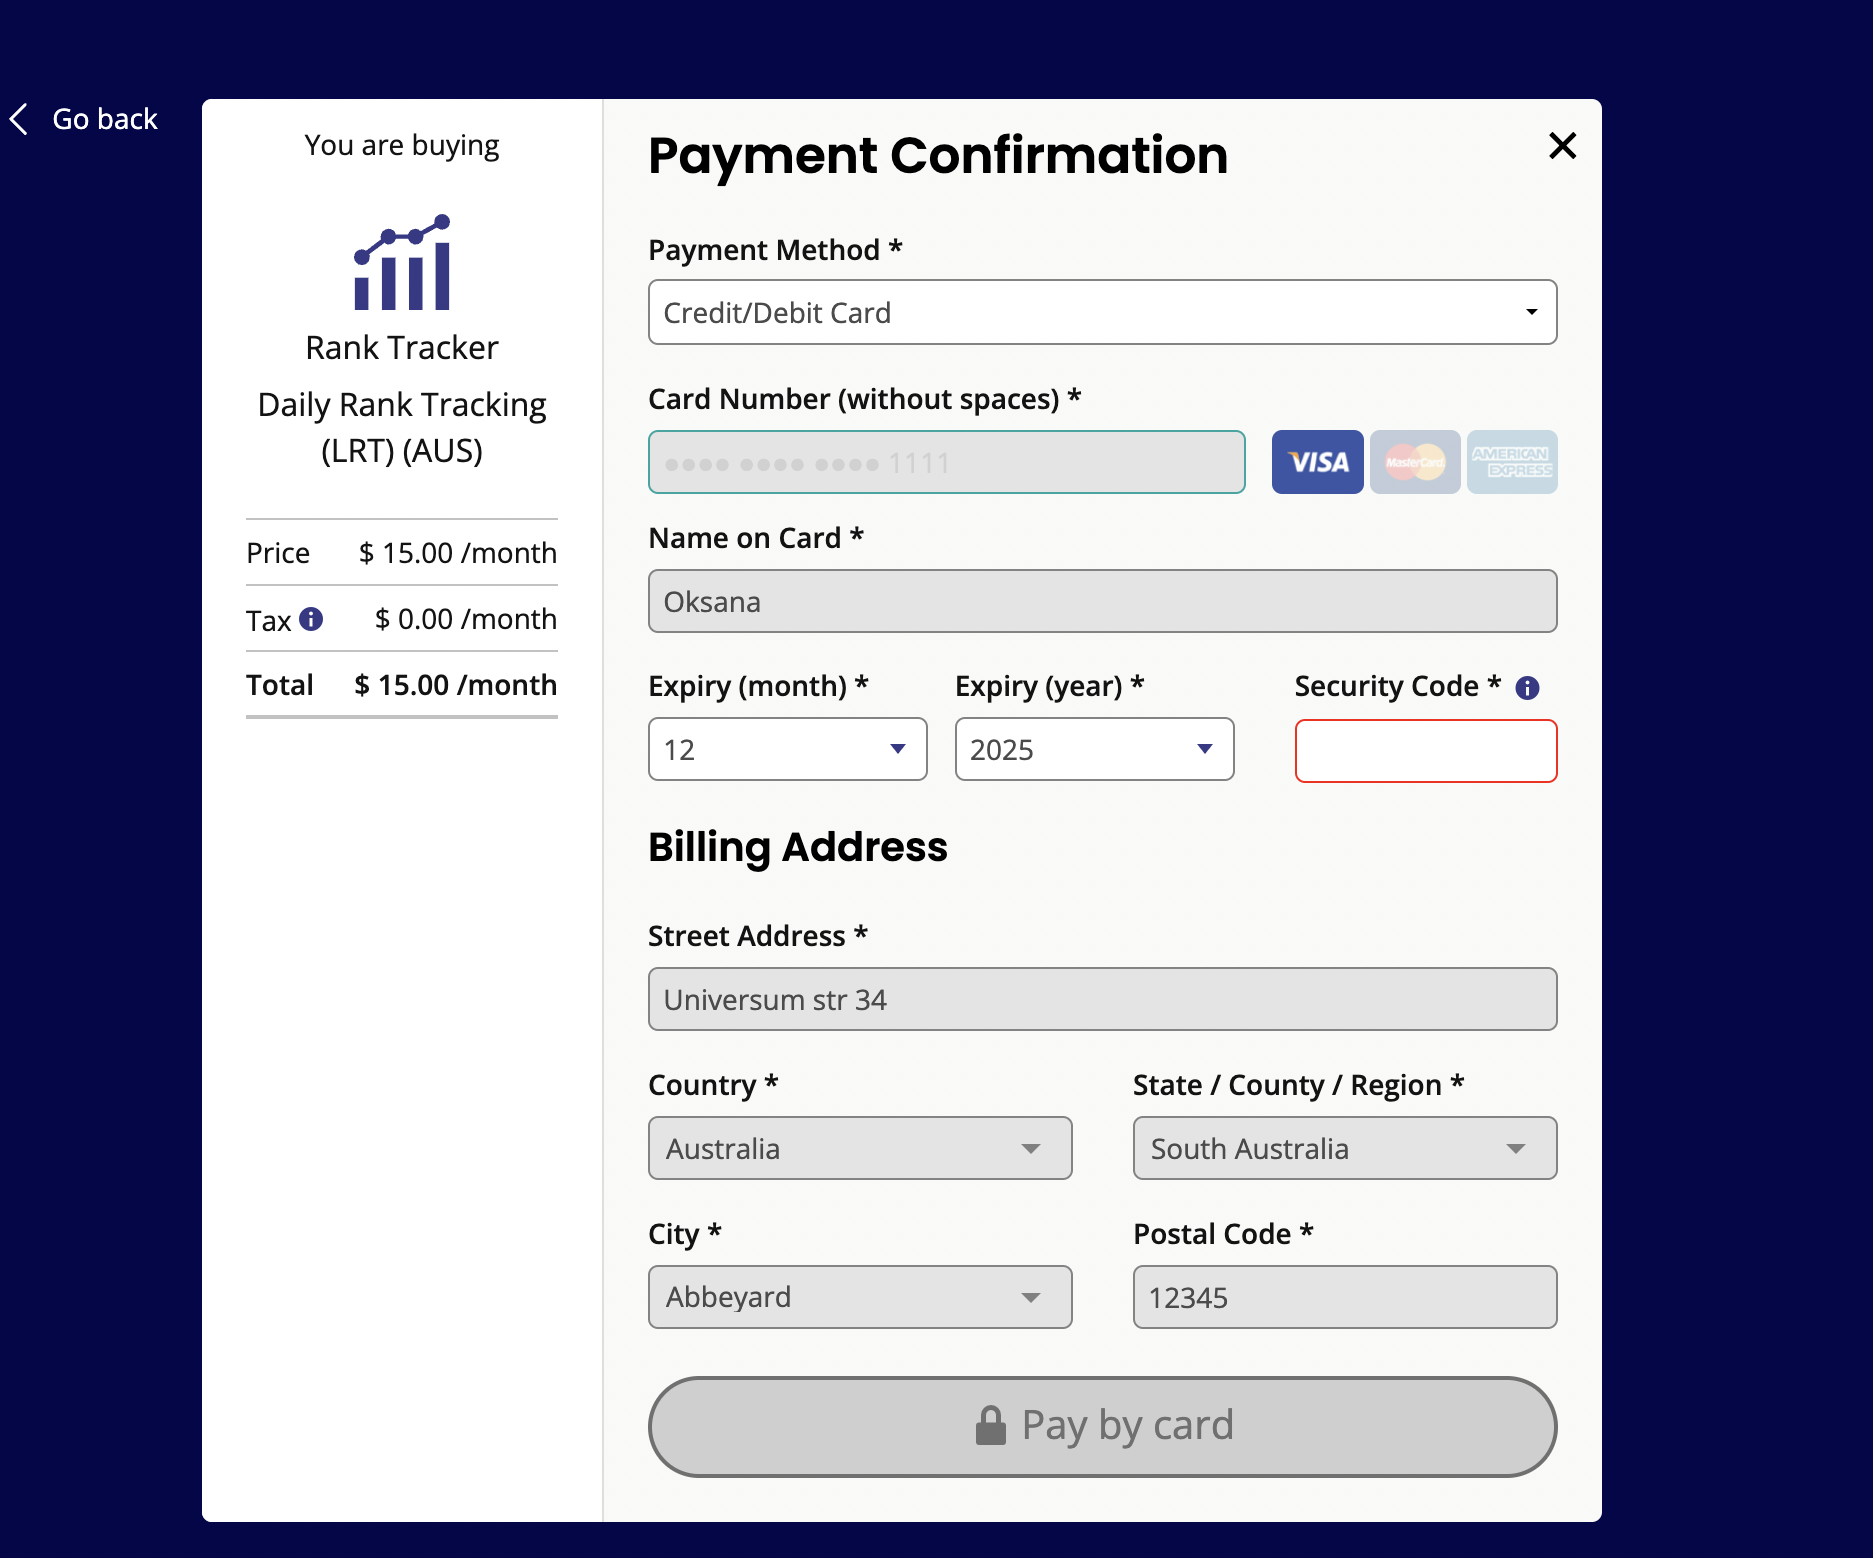
Task: Close the Payment Confirmation dialog
Action: pyautogui.click(x=1562, y=146)
